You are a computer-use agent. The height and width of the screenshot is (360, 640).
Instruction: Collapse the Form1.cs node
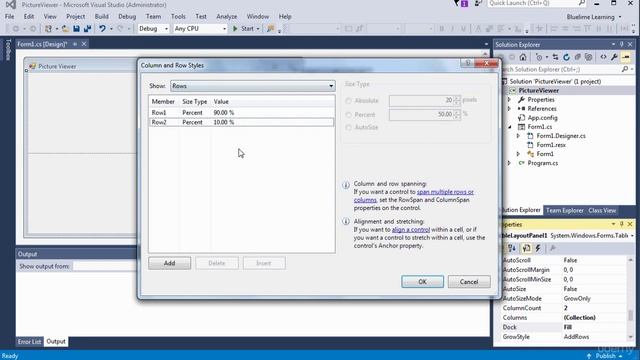[509, 127]
